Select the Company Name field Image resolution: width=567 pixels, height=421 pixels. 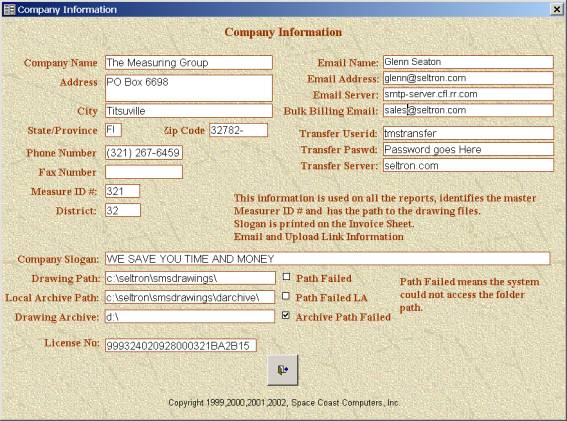[x=189, y=63]
